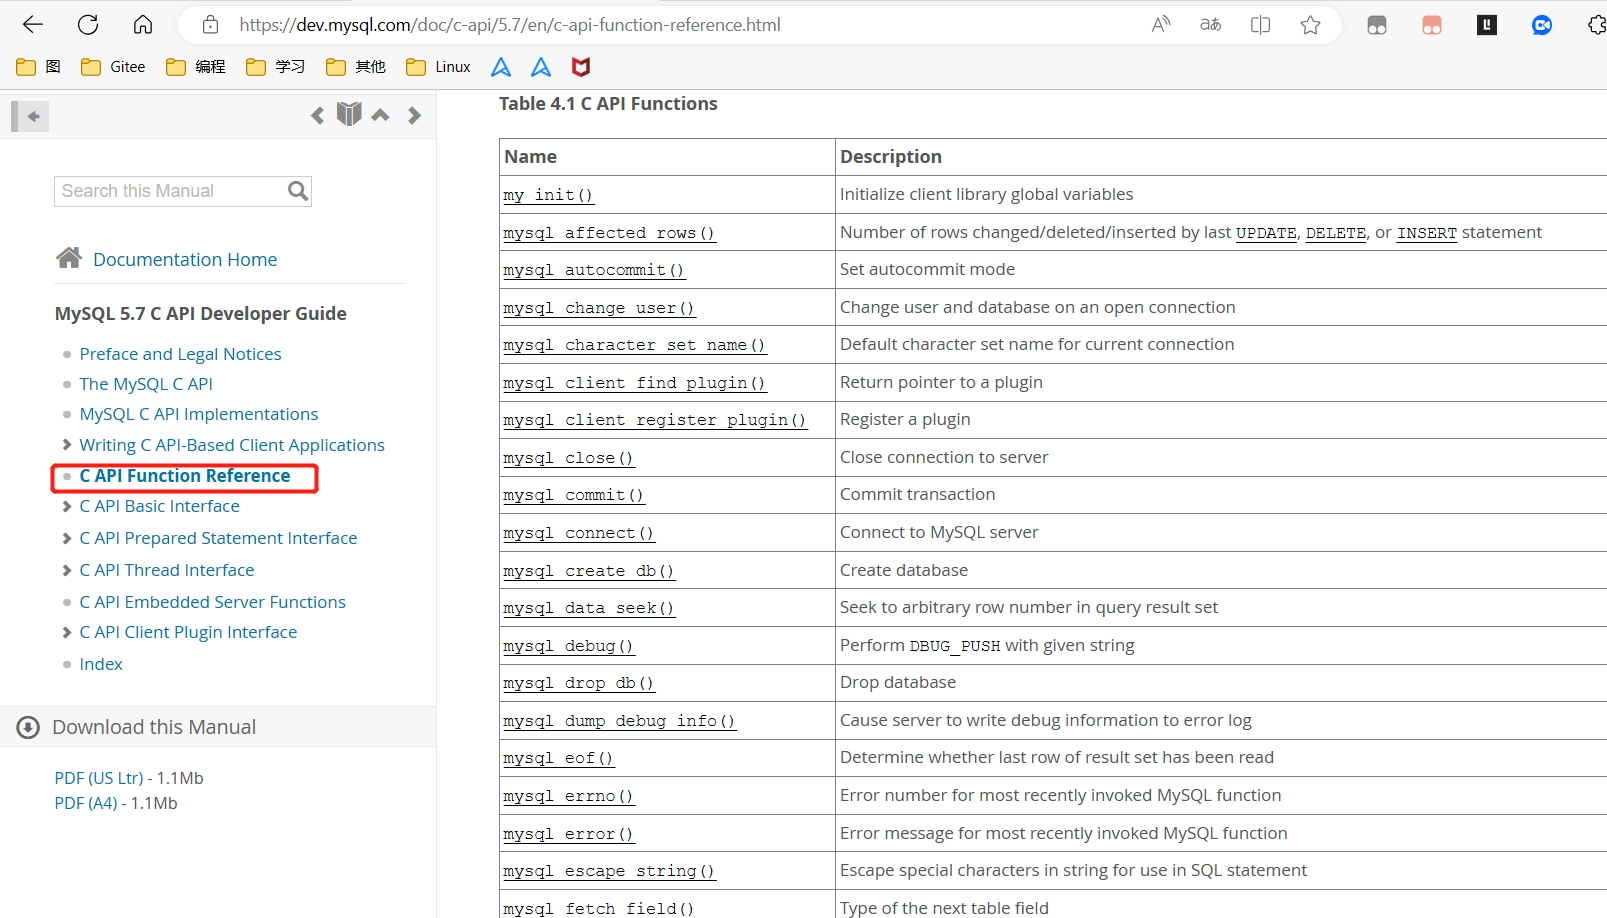Open the INSERT statement link
Screen dimensions: 1607x918
[1427, 233]
